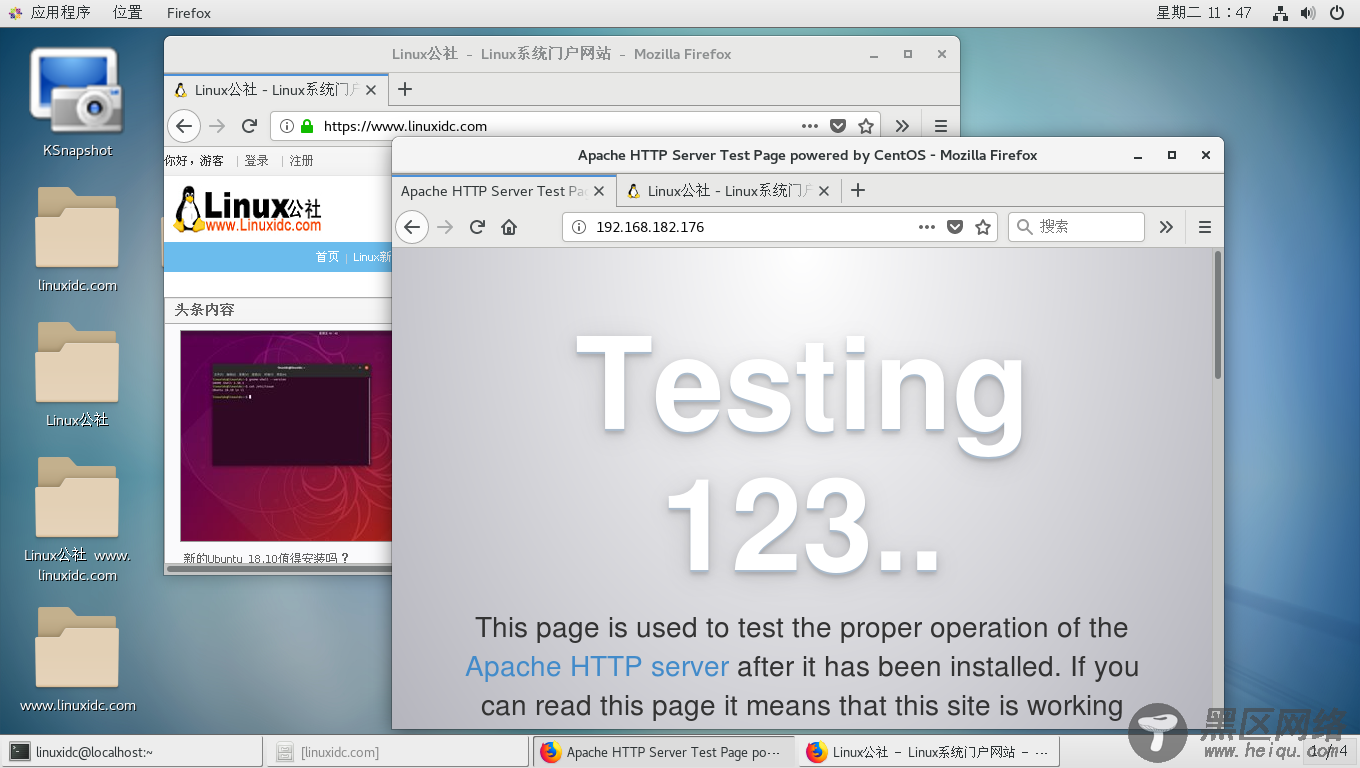1360x768 pixels.
Task: Select the www.linuxidc.com desktop folder
Action: [77, 660]
